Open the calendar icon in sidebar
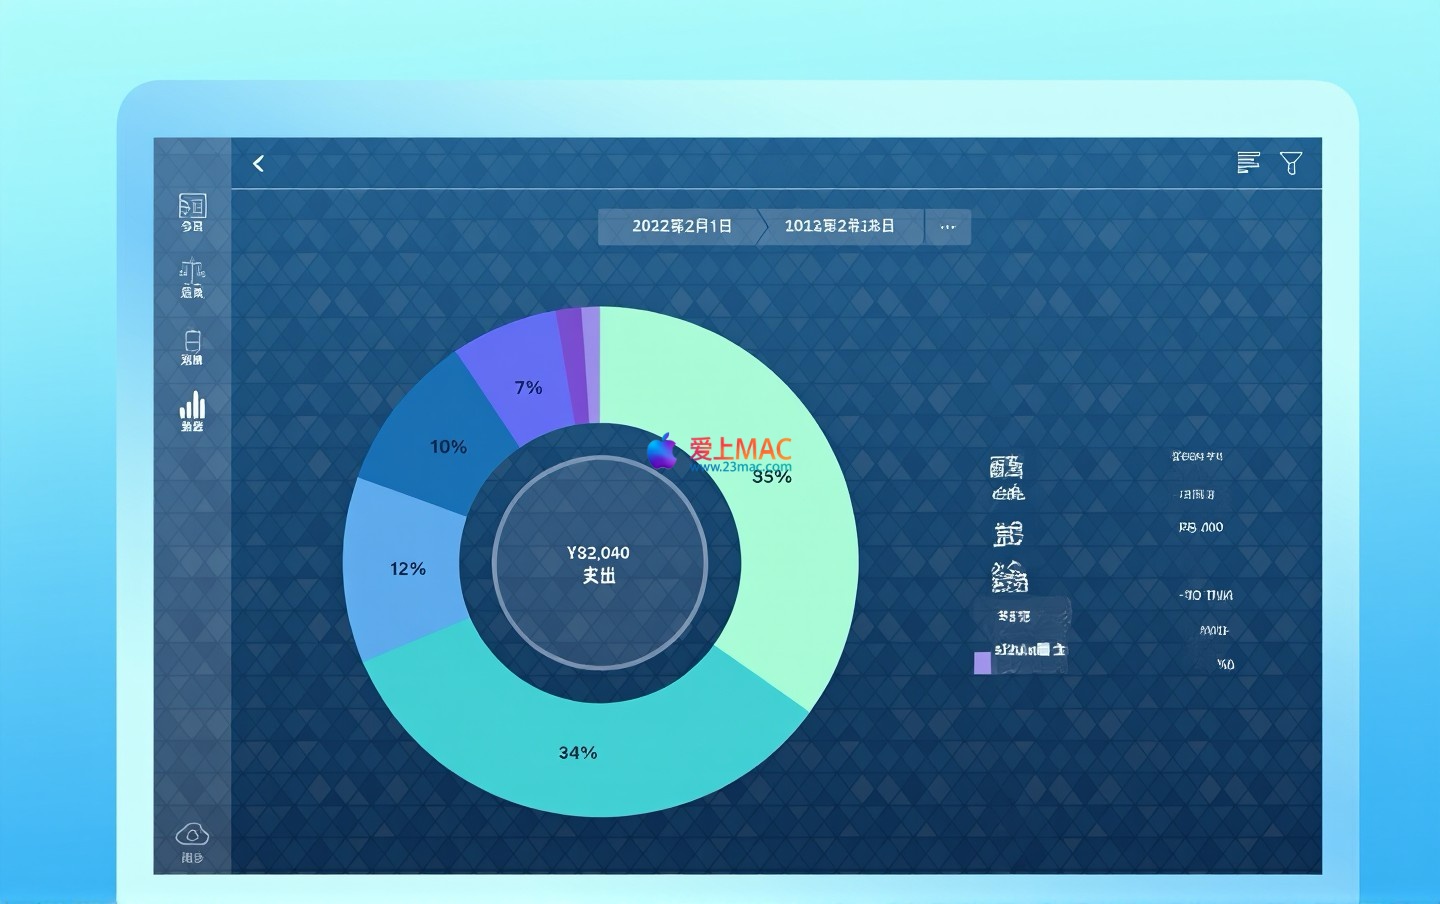This screenshot has width=1440, height=904. 192,211
